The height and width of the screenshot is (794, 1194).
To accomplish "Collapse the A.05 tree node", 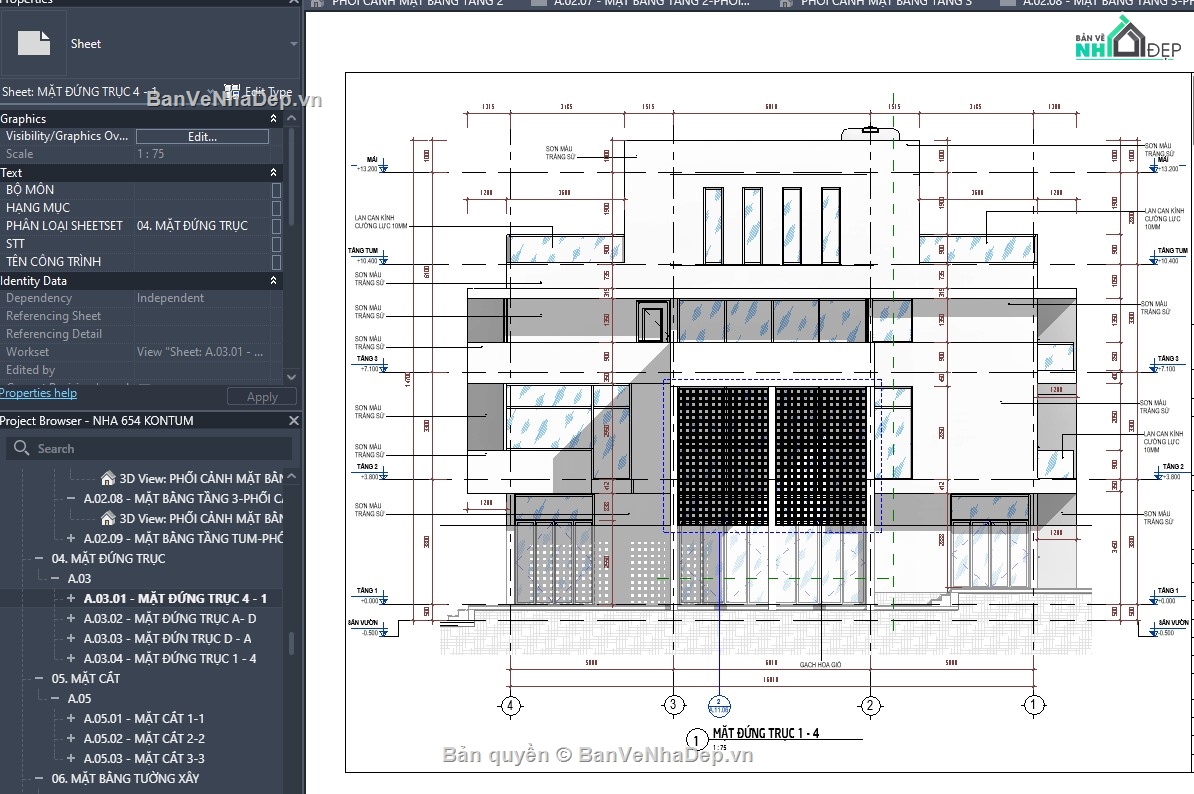I will click(x=55, y=699).
